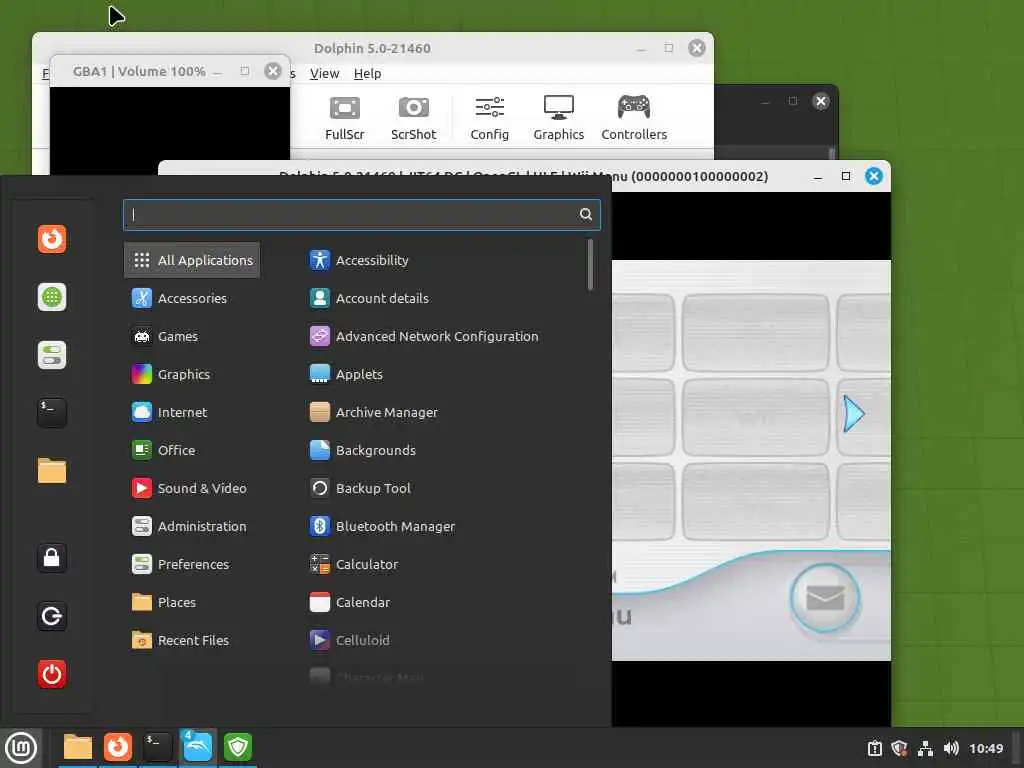
Task: Select the Games category
Action: [x=192, y=336]
